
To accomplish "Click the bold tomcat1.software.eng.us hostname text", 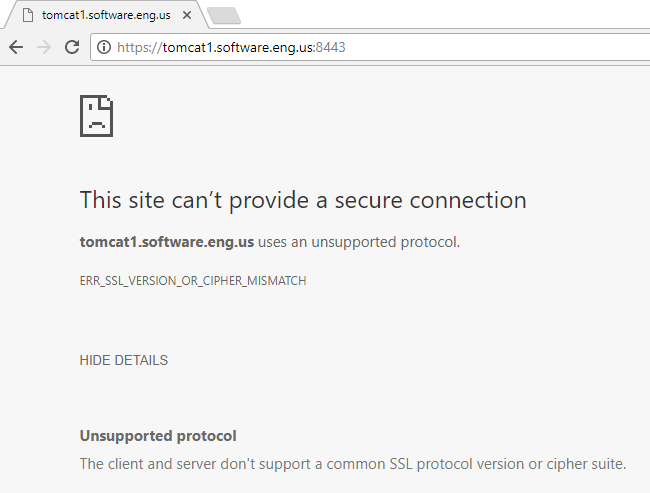I will pos(167,242).
